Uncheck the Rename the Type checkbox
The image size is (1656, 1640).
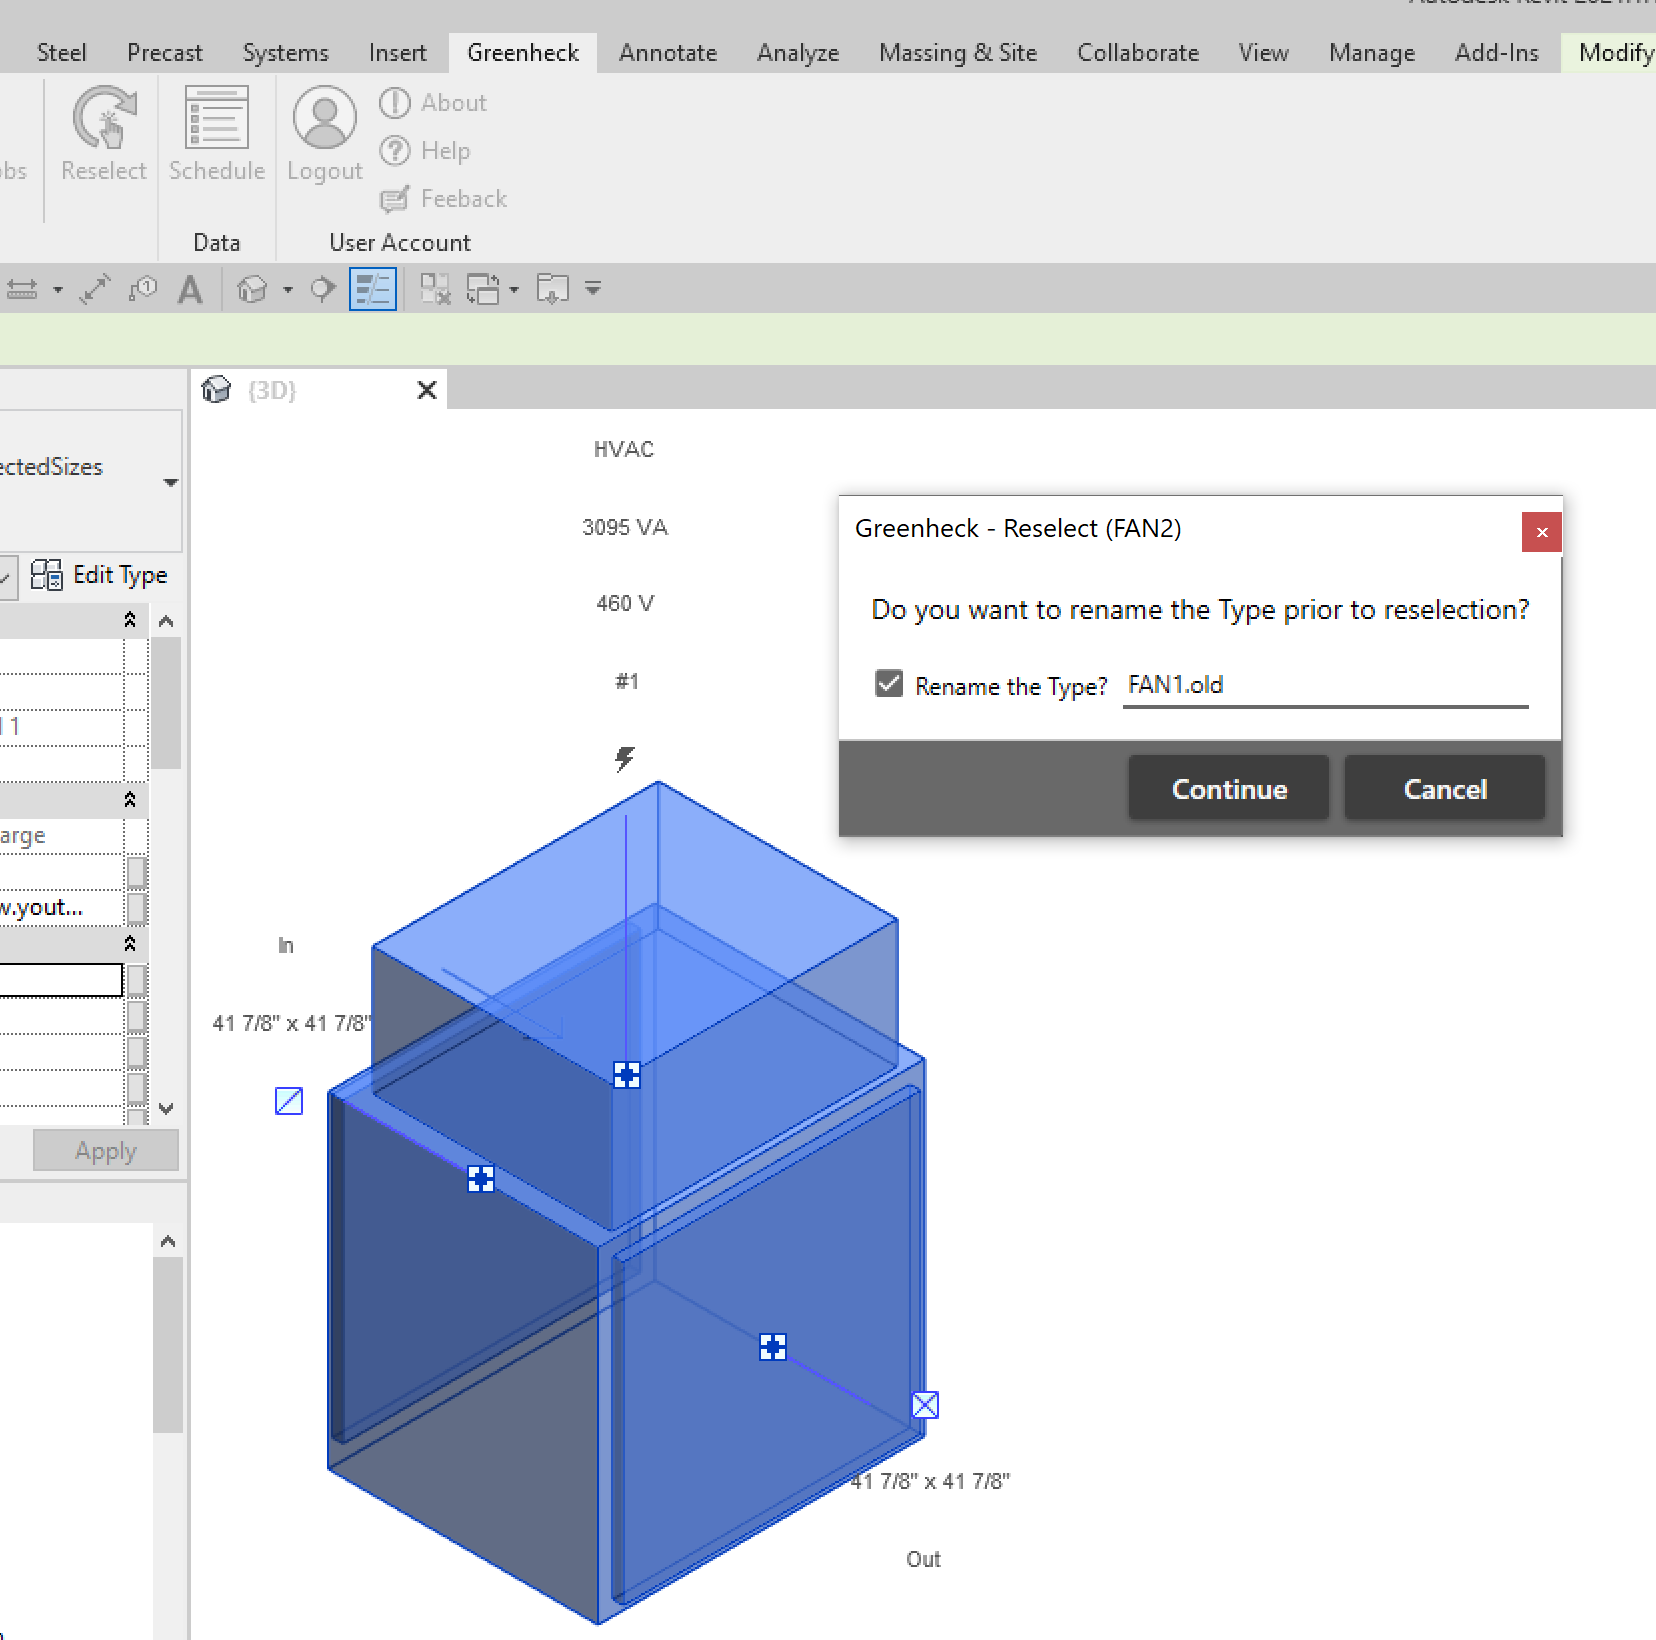pos(889,684)
